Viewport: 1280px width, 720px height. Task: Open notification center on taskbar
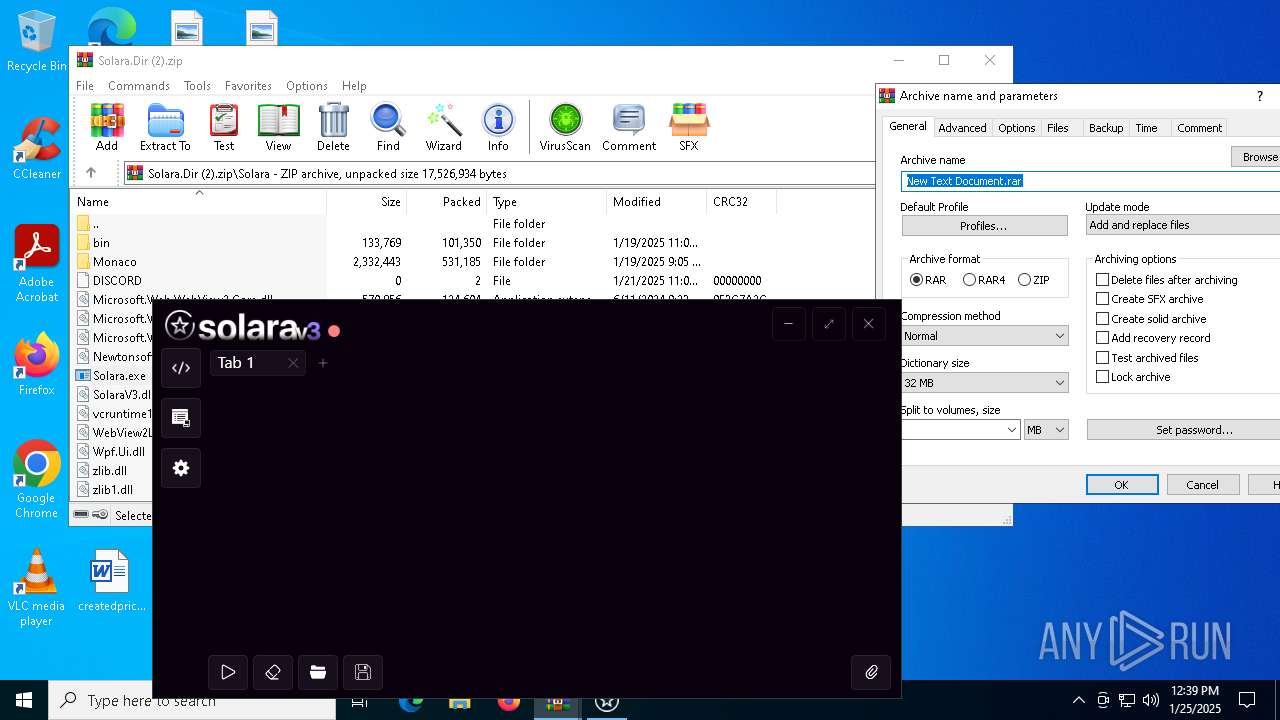(1247, 700)
